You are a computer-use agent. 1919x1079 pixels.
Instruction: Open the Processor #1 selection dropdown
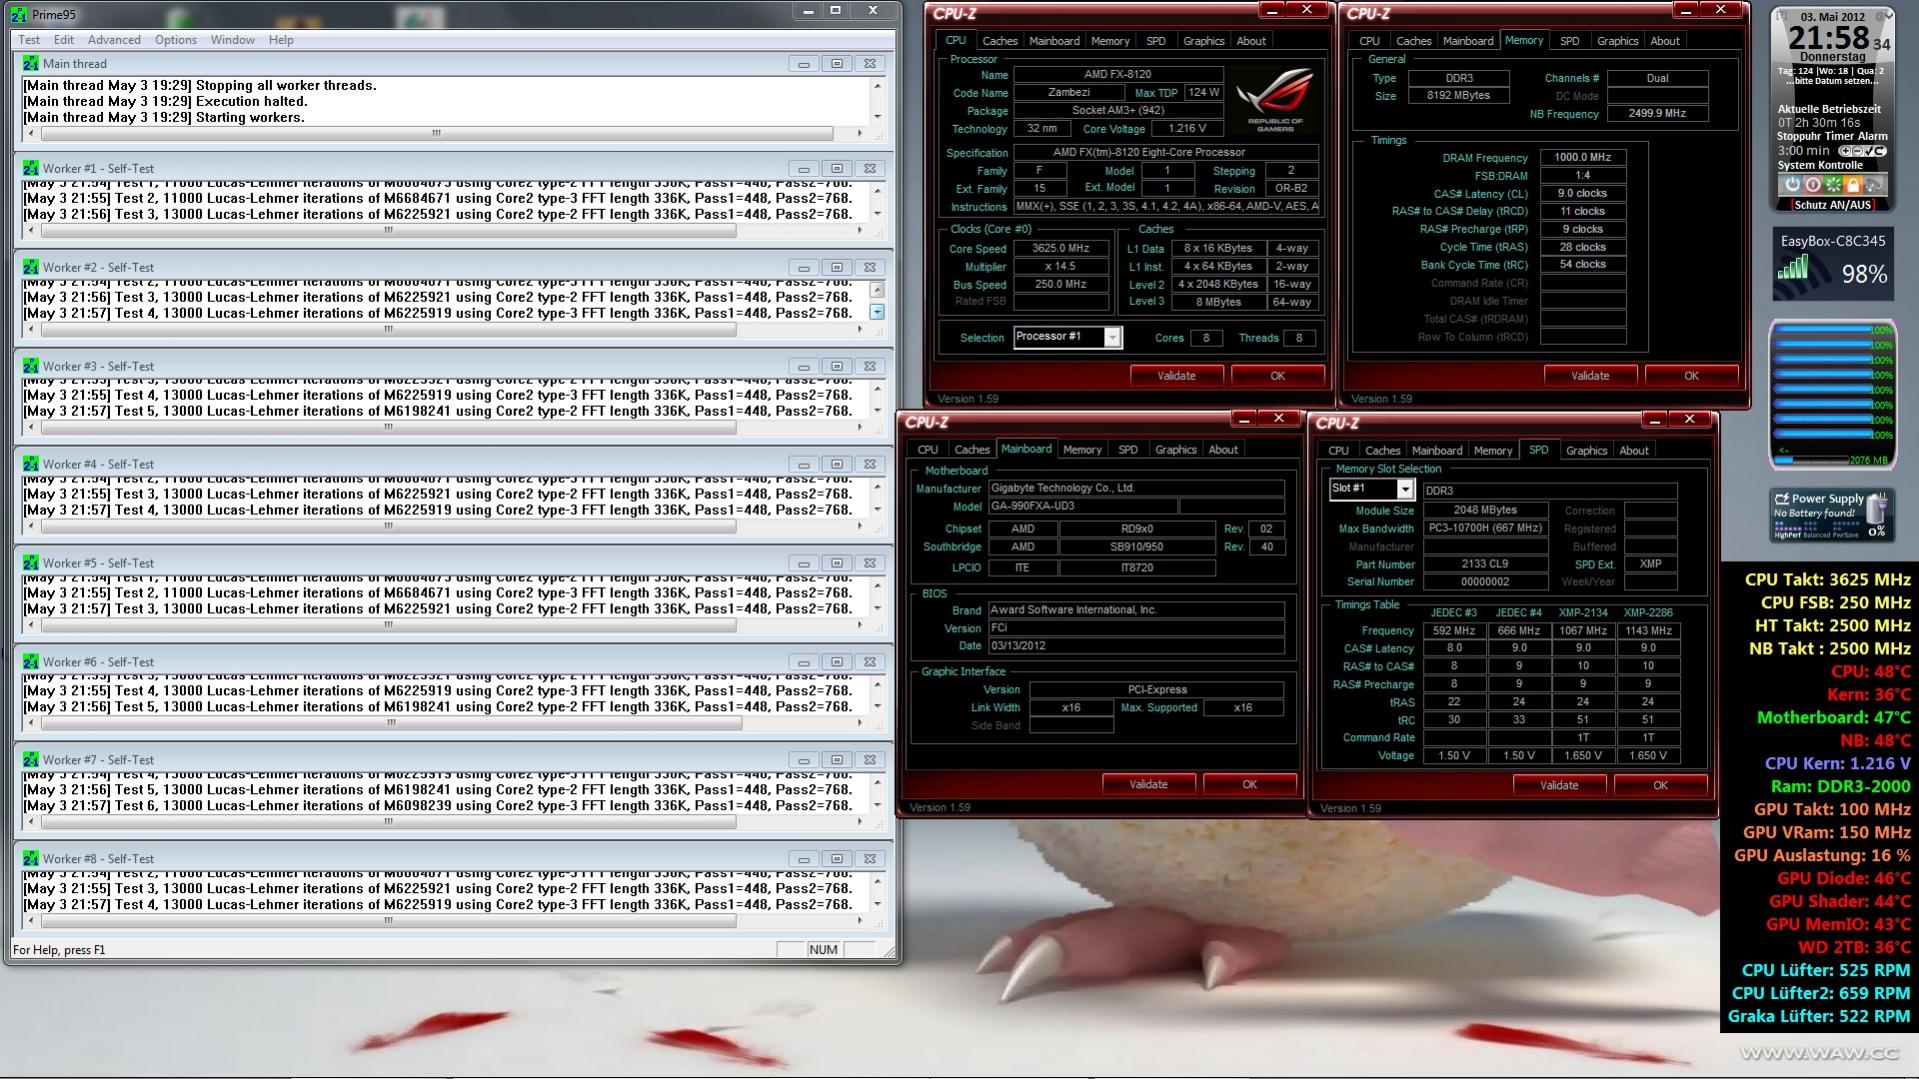[x=1112, y=338]
